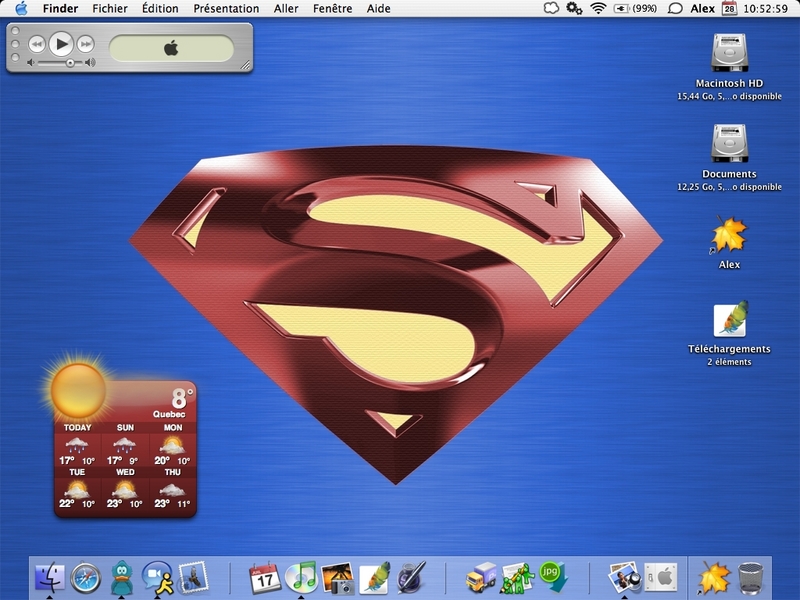800x600 pixels.
Task: Click the THU forecast in weather widget
Action: (172, 489)
